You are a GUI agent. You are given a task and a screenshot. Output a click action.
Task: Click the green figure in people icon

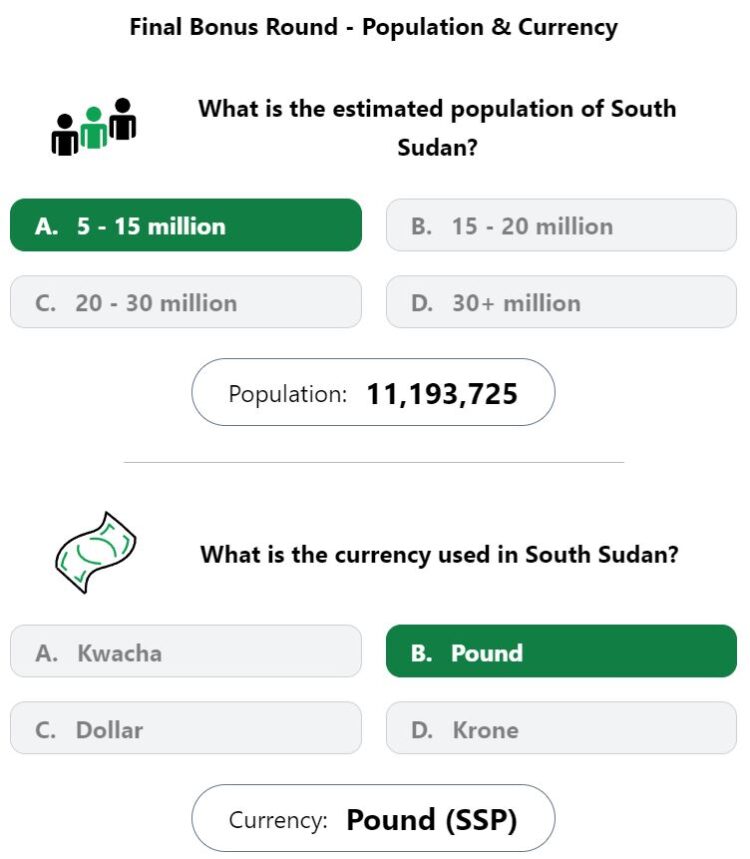pyautogui.click(x=94, y=128)
